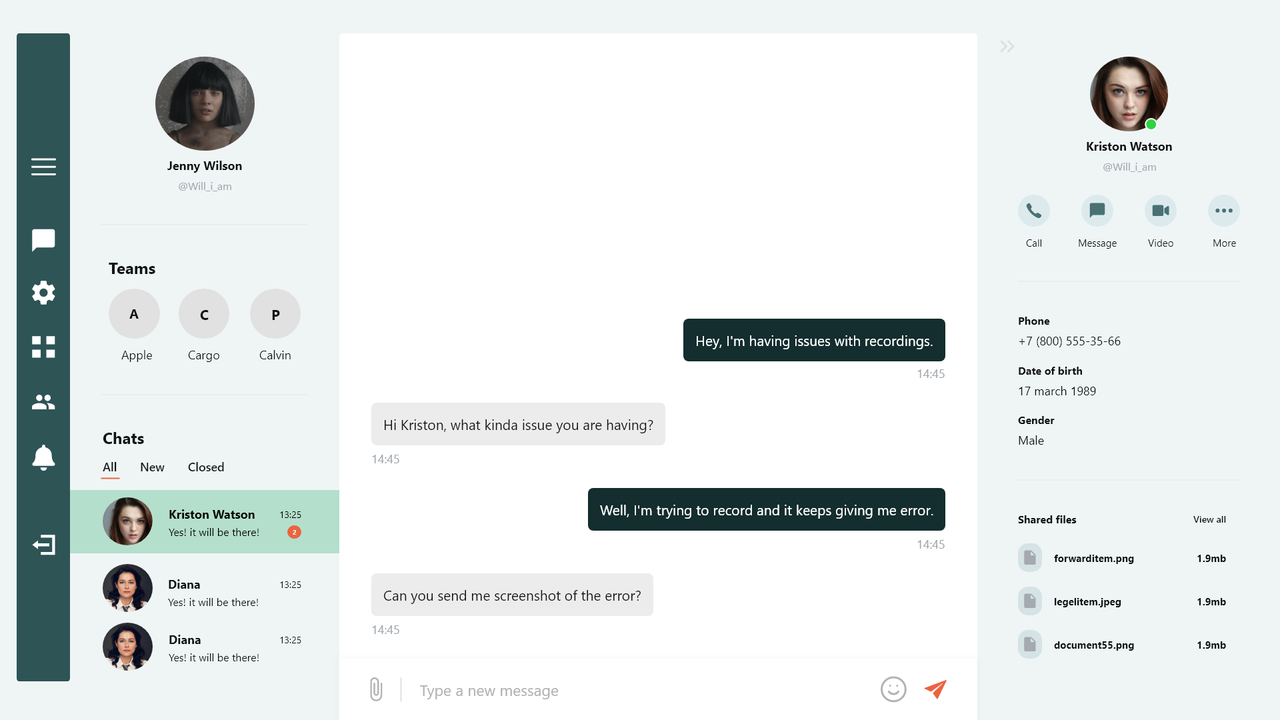Open the hamburger menu
Viewport: 1280px width, 720px height.
coord(43,166)
